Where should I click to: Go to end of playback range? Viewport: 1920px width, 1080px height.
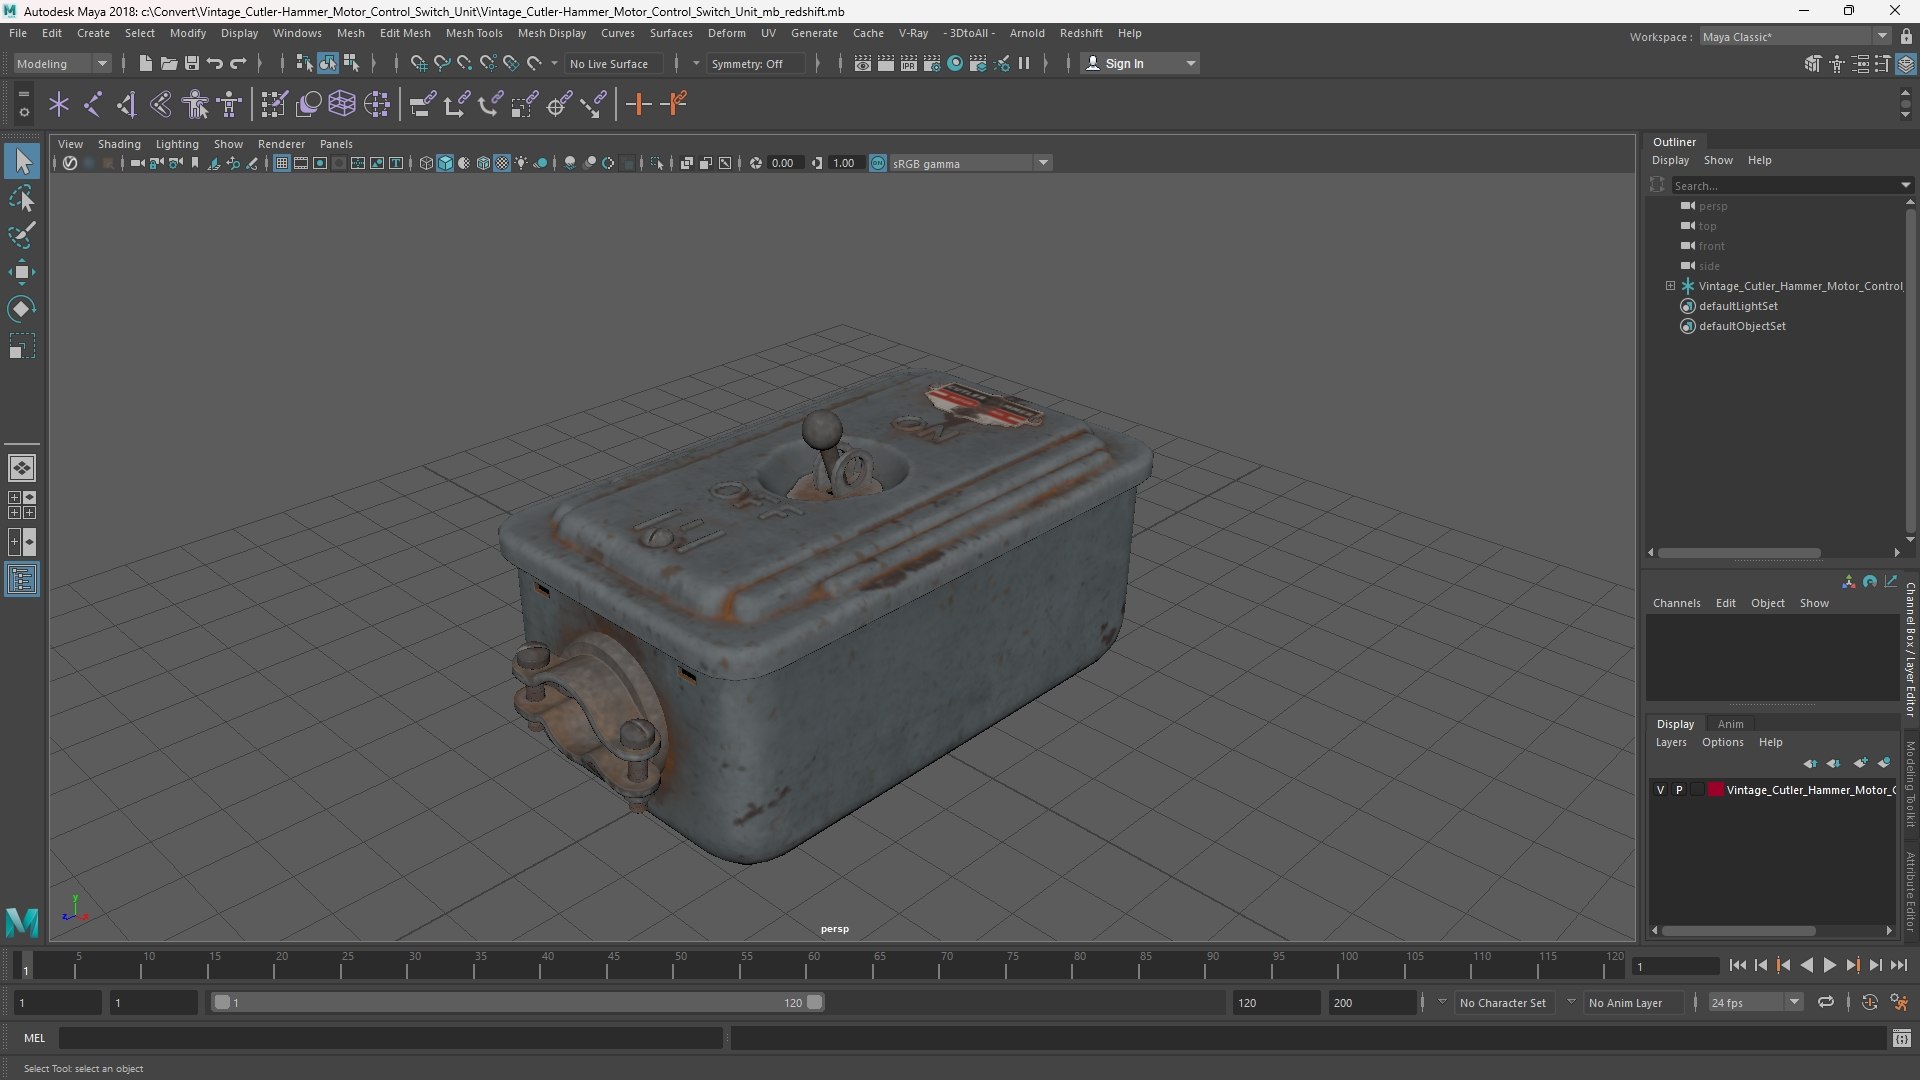1898,965
